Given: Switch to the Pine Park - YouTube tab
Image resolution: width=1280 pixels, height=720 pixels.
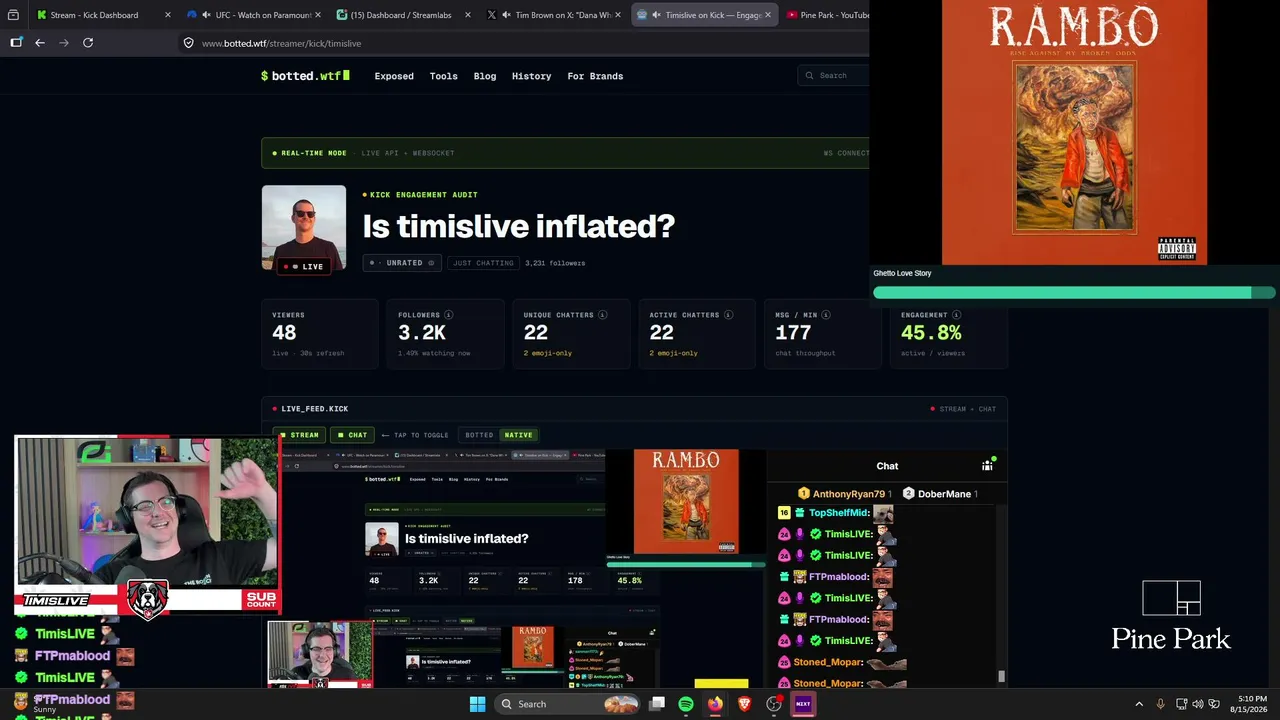Looking at the screenshot, I should pyautogui.click(x=826, y=15).
